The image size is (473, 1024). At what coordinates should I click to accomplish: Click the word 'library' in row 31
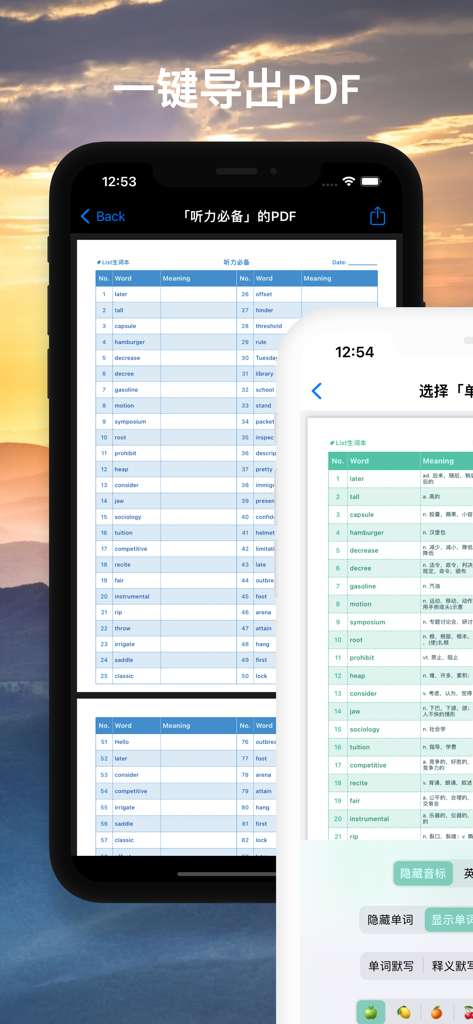click(265, 374)
